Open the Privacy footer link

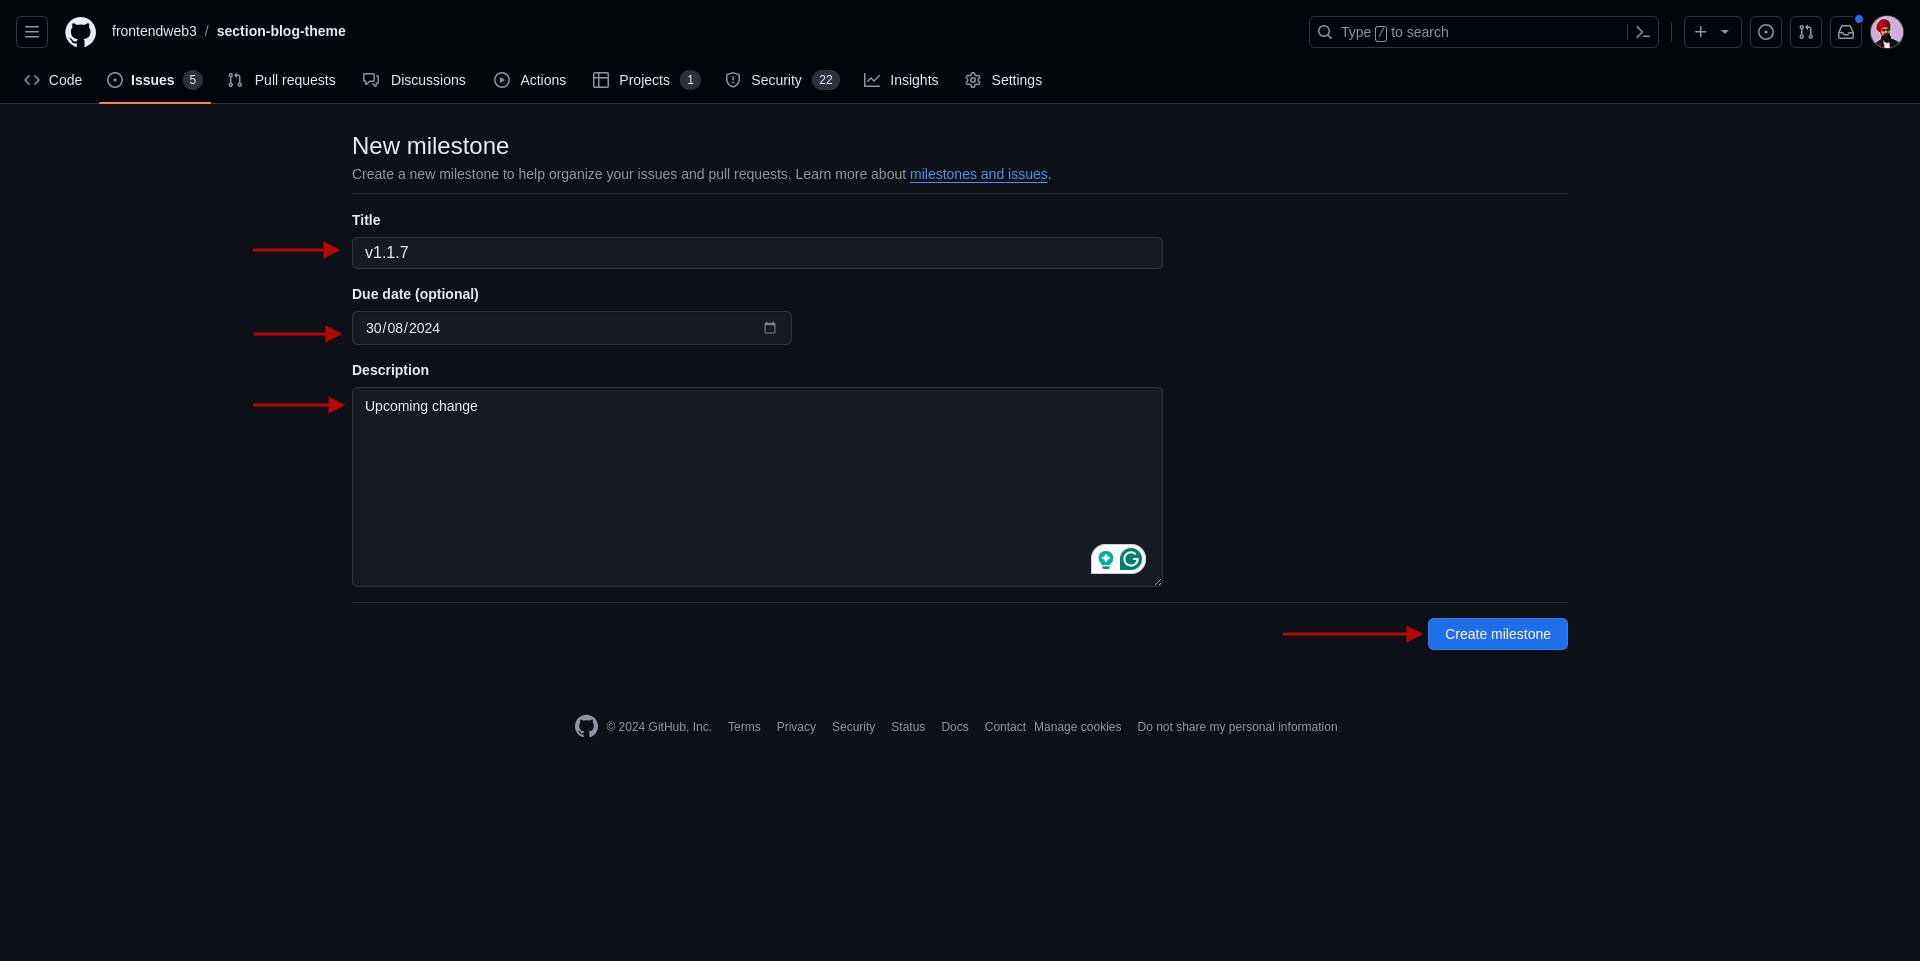796,727
